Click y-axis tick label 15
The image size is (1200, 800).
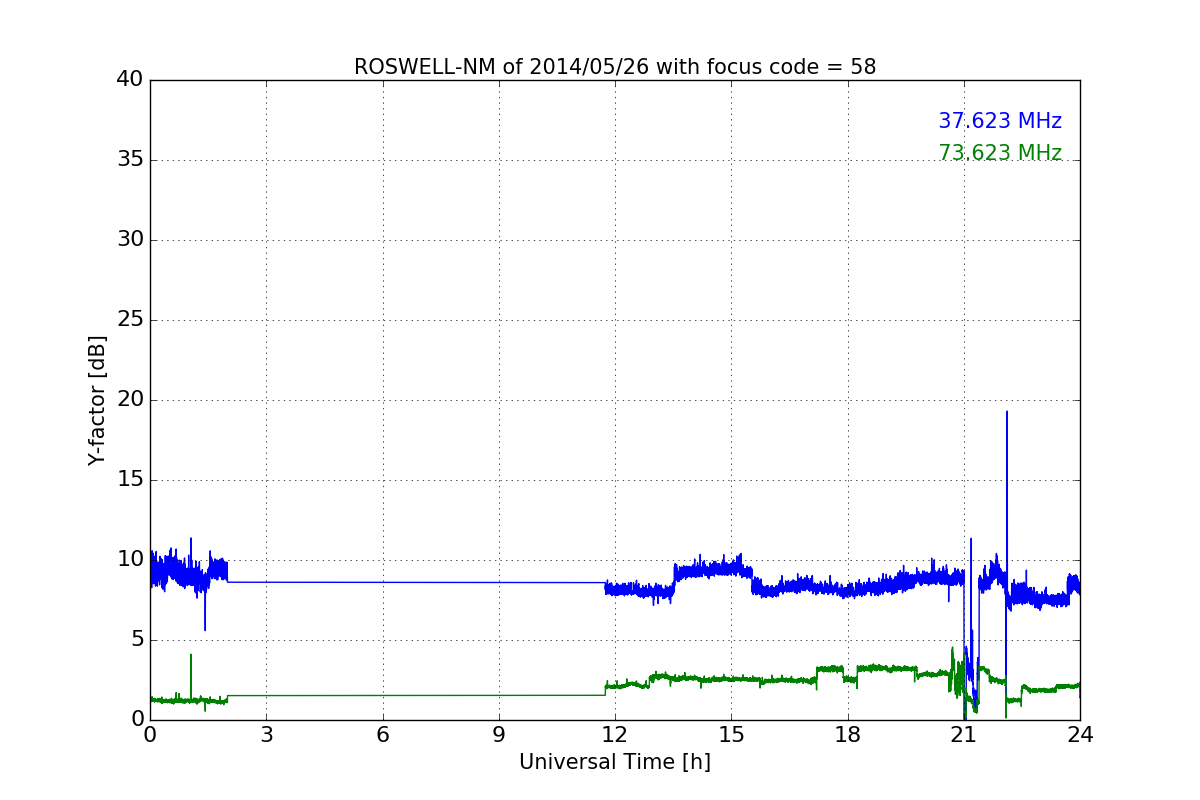[x=130, y=480]
